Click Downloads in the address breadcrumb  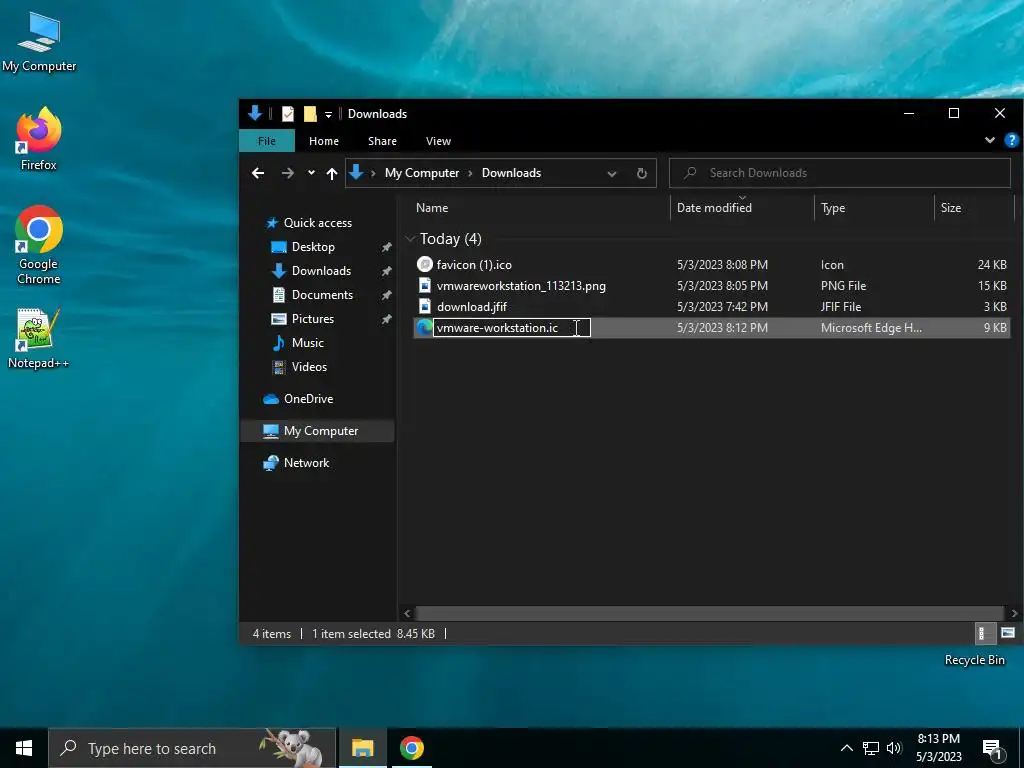click(x=511, y=173)
